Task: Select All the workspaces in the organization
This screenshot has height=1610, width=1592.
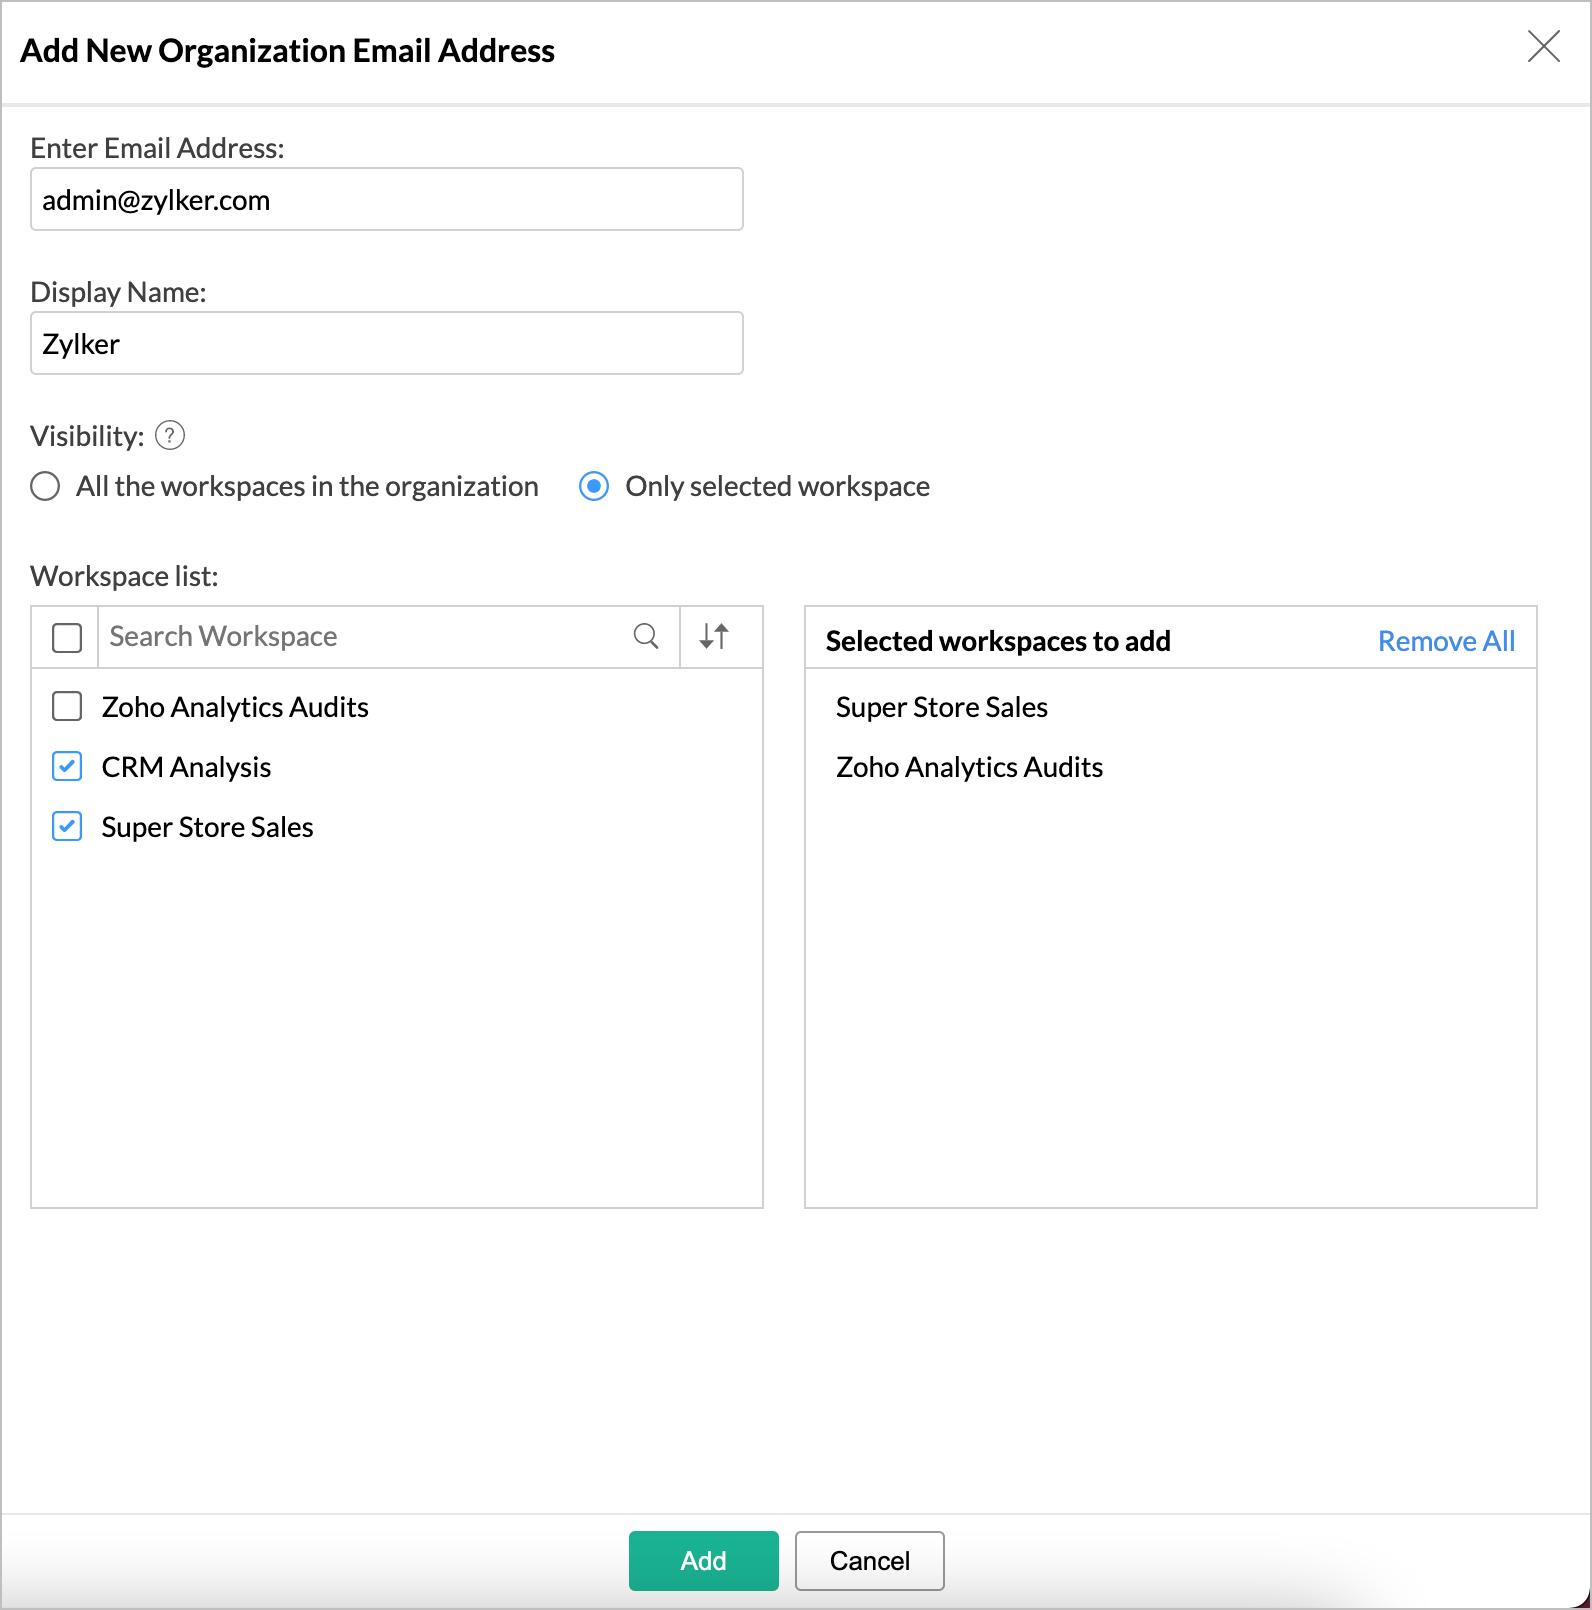Action: [x=45, y=487]
